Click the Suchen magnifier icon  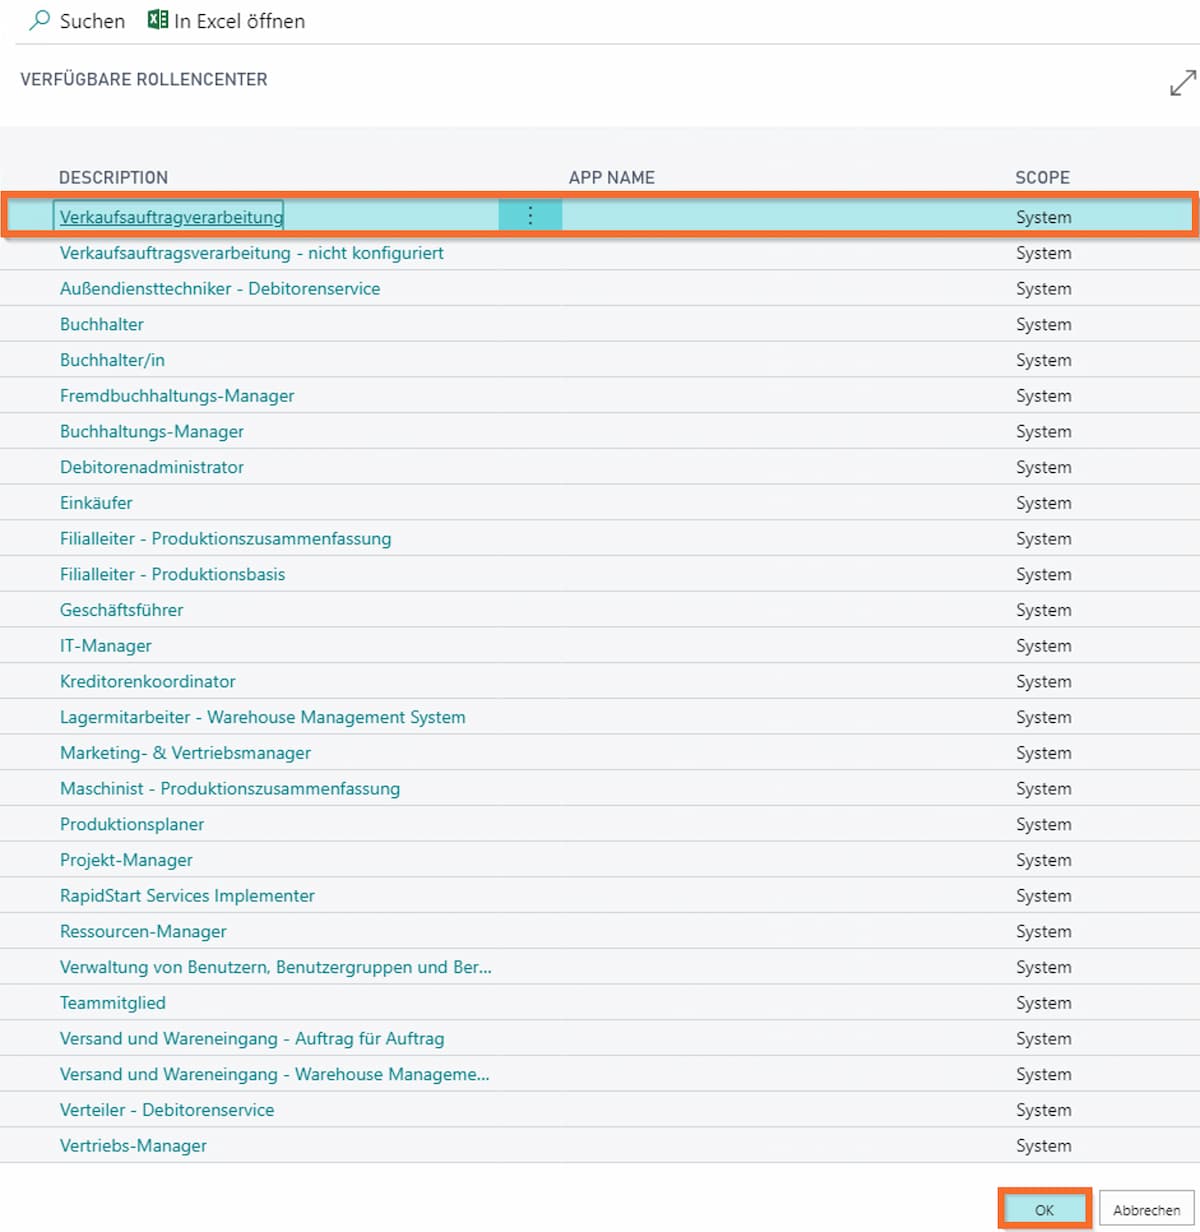pos(39,20)
